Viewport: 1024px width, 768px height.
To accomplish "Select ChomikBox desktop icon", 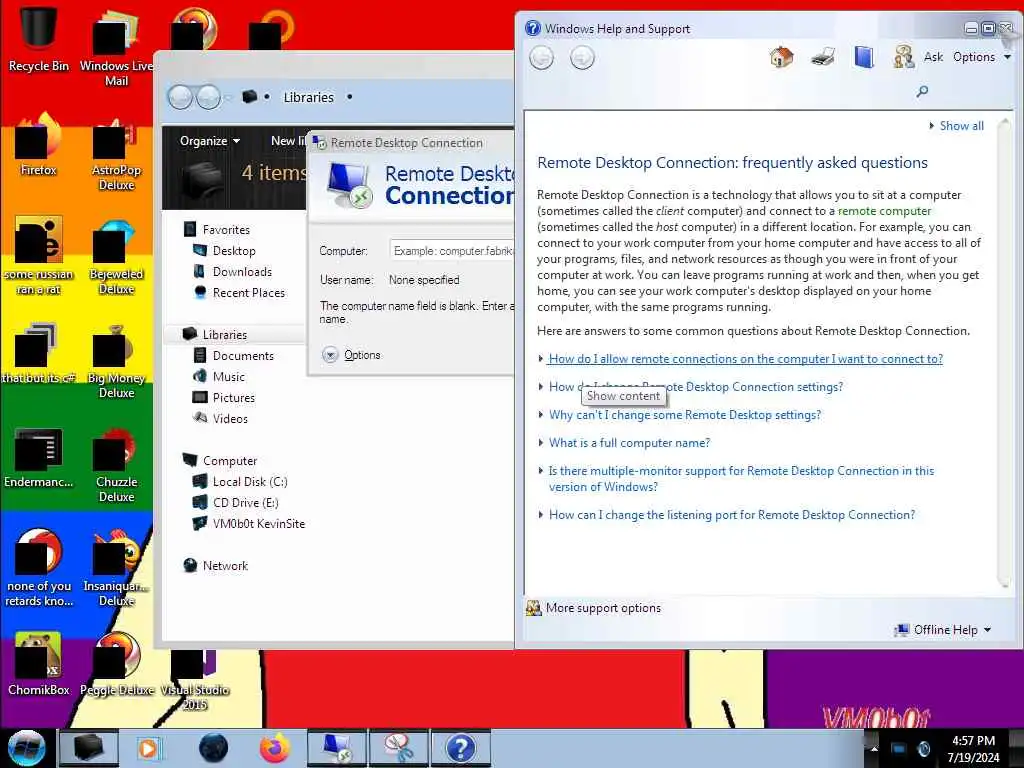I will [39, 664].
